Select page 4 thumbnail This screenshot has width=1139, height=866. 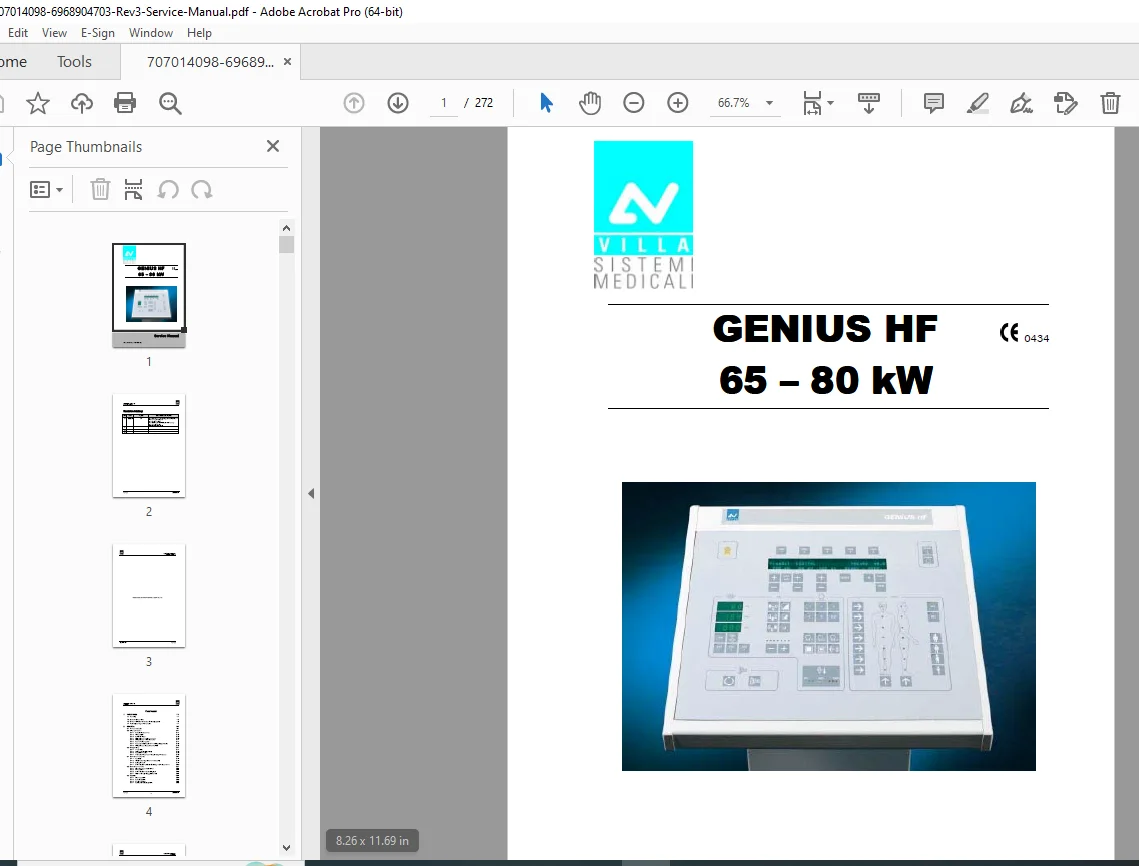tap(149, 745)
